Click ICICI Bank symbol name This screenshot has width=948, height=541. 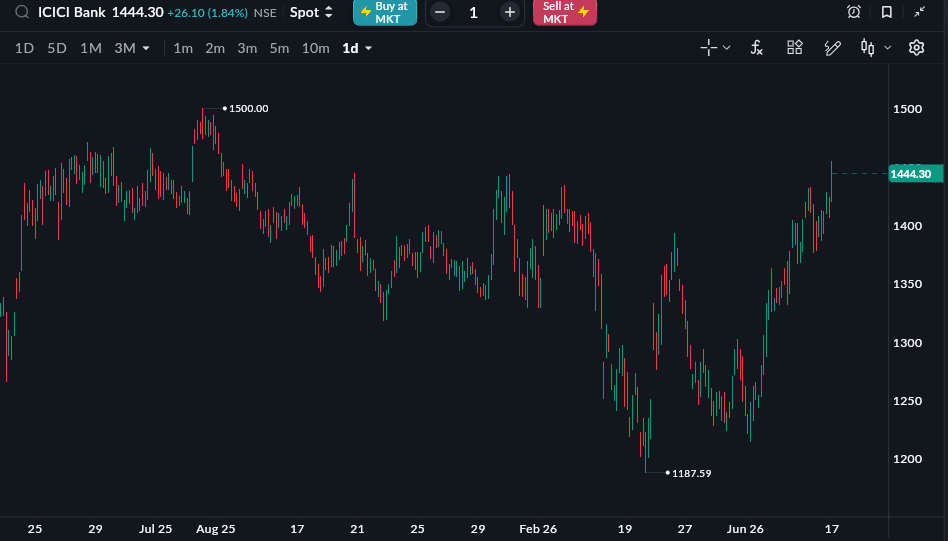pos(71,12)
